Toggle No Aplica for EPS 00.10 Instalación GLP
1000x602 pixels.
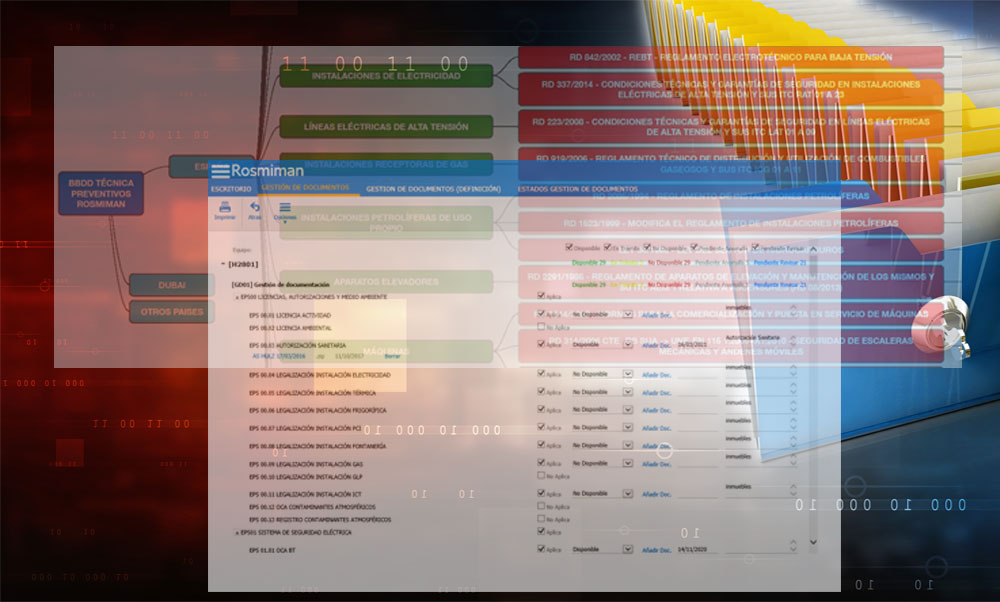coord(541,476)
